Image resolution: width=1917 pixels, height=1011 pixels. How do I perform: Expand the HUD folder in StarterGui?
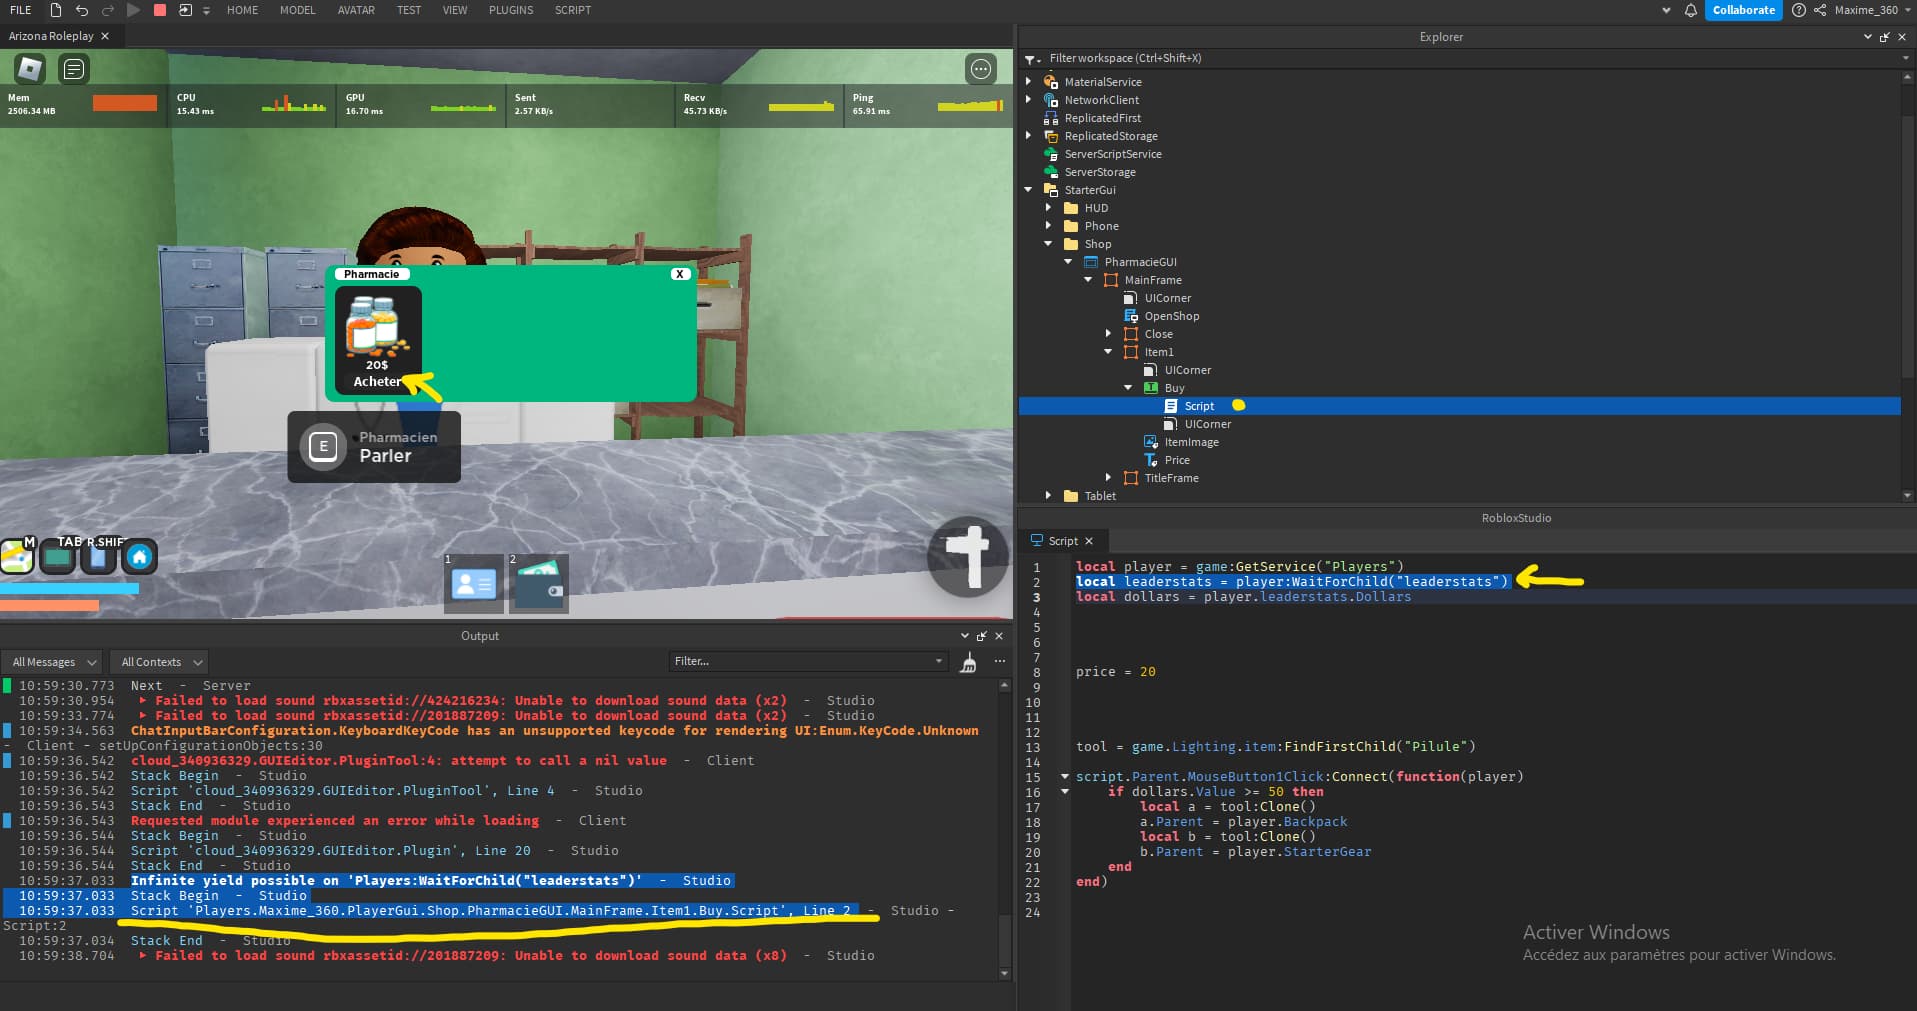tap(1048, 207)
